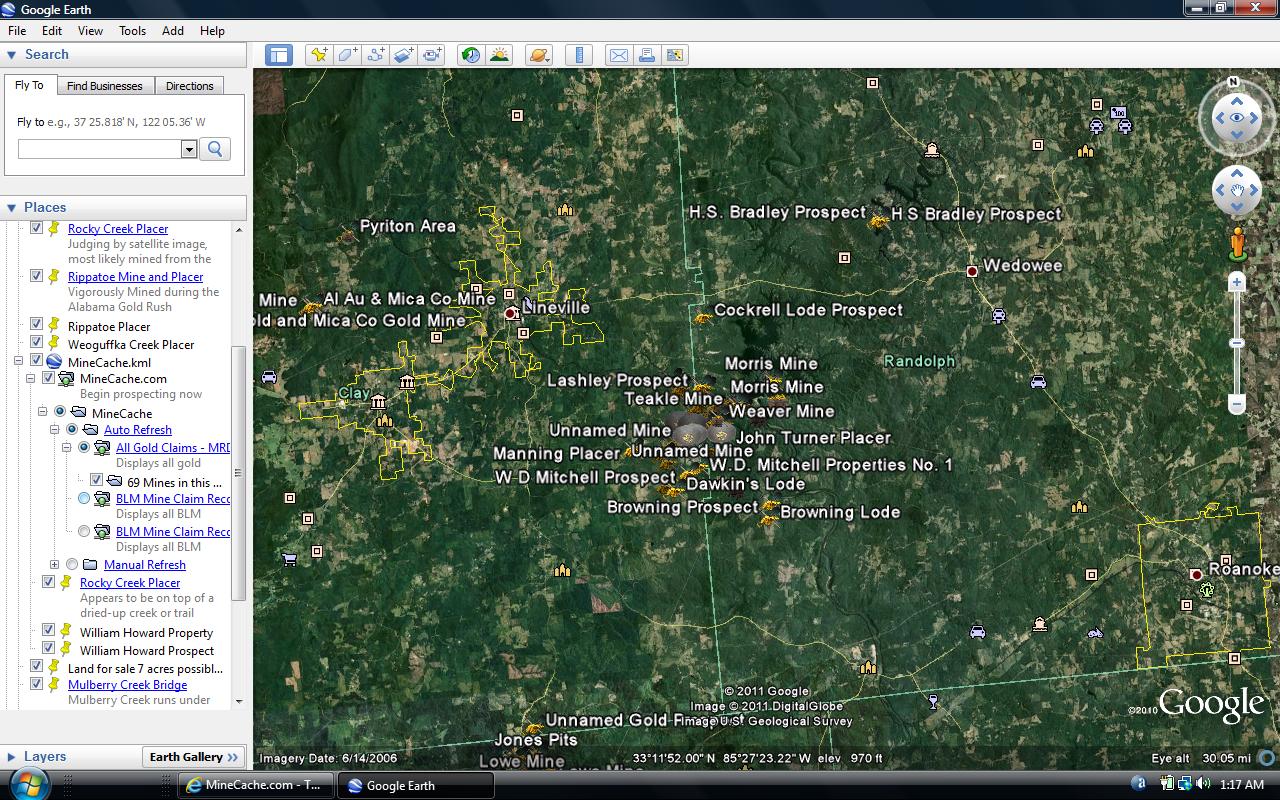Screen dimensions: 1280x800
Task: Collapse the MineCache.kml tree node
Action: pos(18,362)
